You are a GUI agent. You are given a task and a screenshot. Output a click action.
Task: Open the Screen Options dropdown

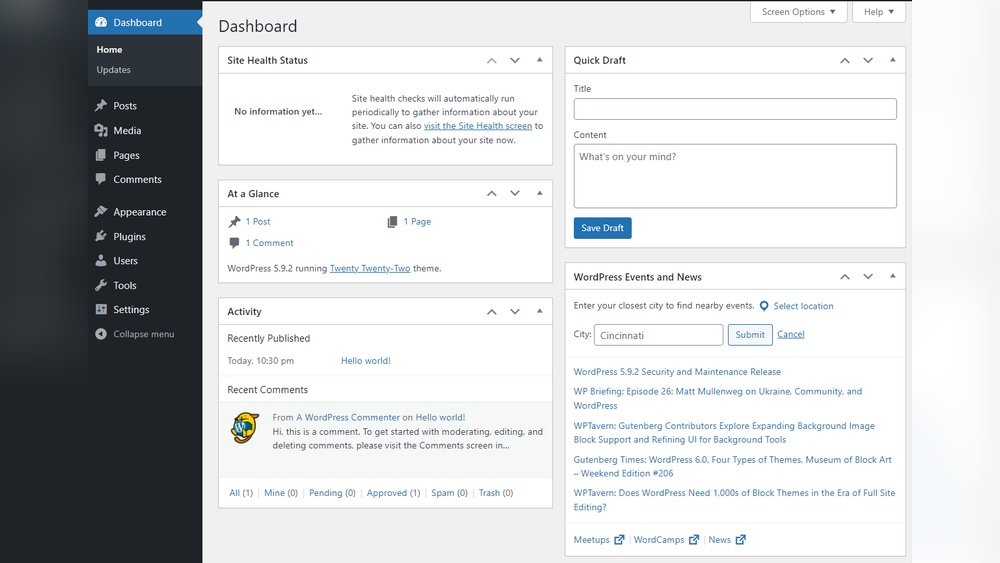point(798,12)
